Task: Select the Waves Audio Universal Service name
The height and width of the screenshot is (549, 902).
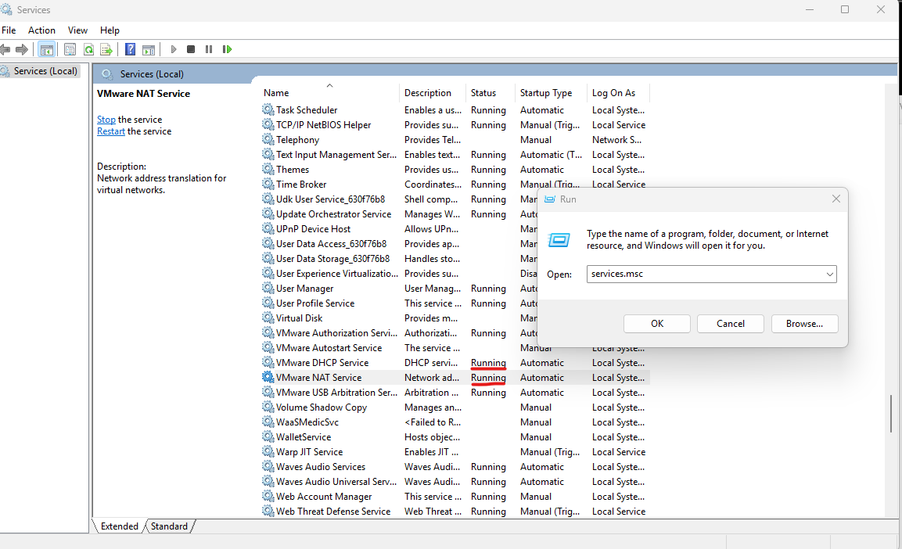Action: (336, 482)
